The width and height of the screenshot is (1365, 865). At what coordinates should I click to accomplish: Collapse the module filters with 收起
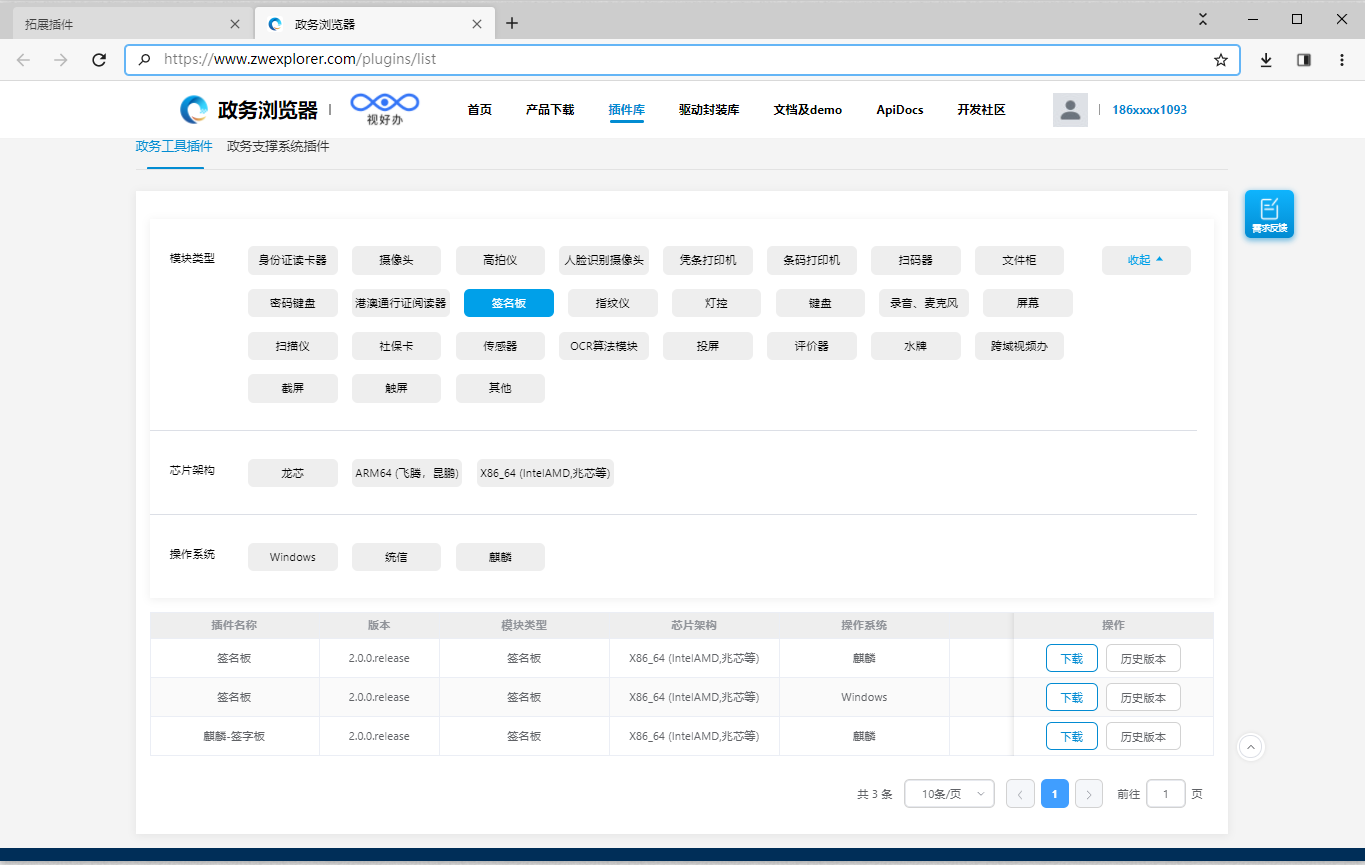(1146, 260)
